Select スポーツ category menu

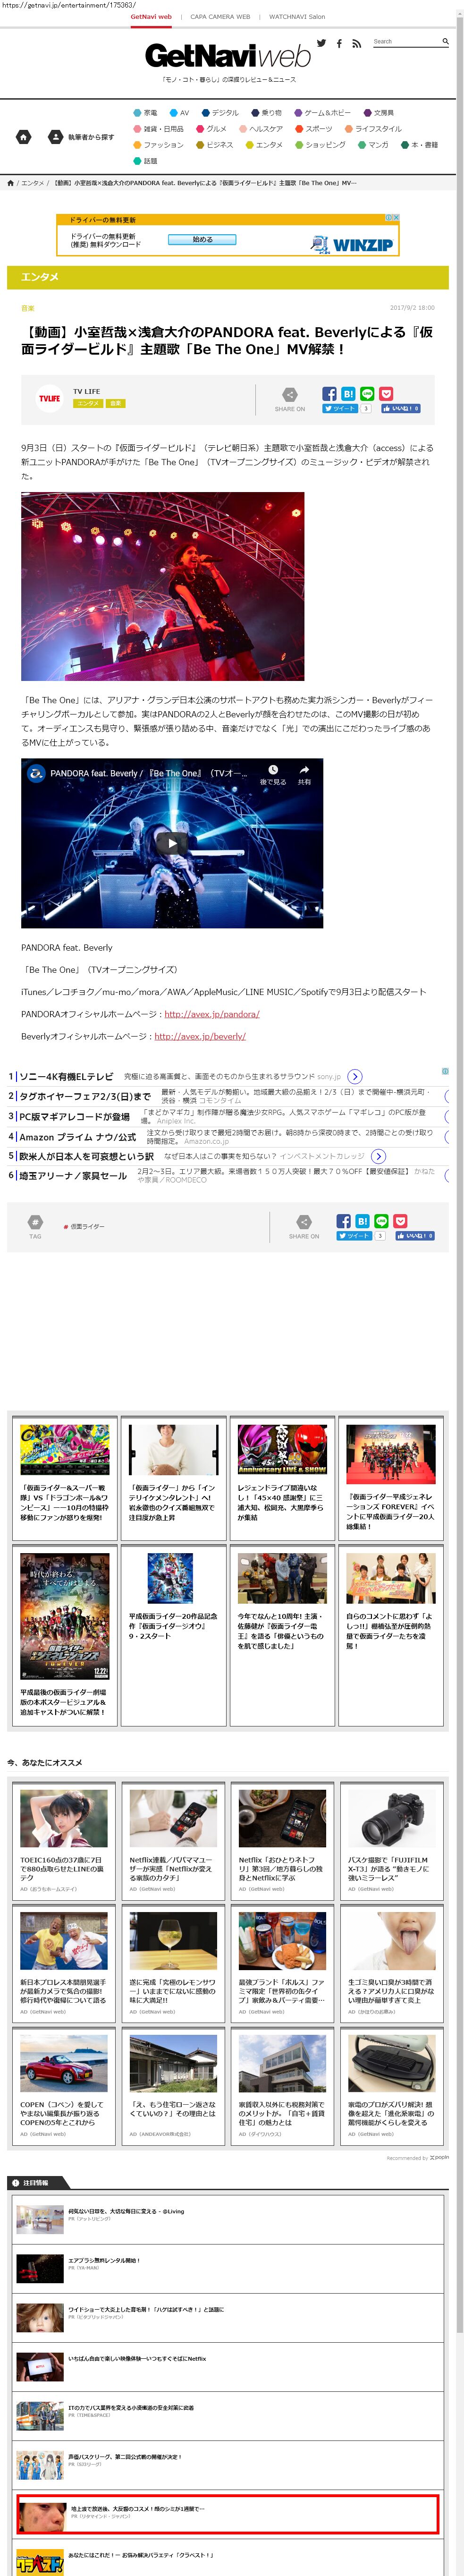[x=313, y=129]
